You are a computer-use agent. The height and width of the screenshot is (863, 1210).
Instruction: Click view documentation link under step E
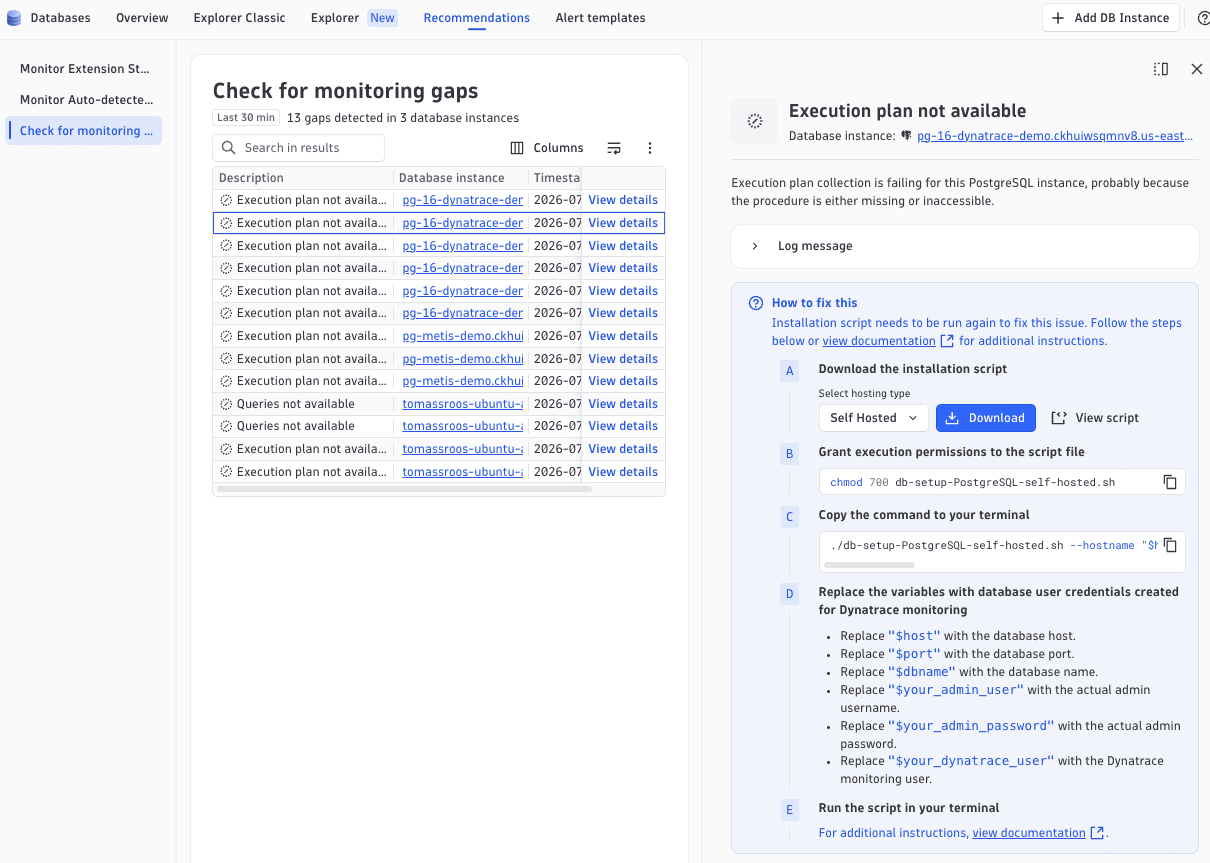[1029, 833]
